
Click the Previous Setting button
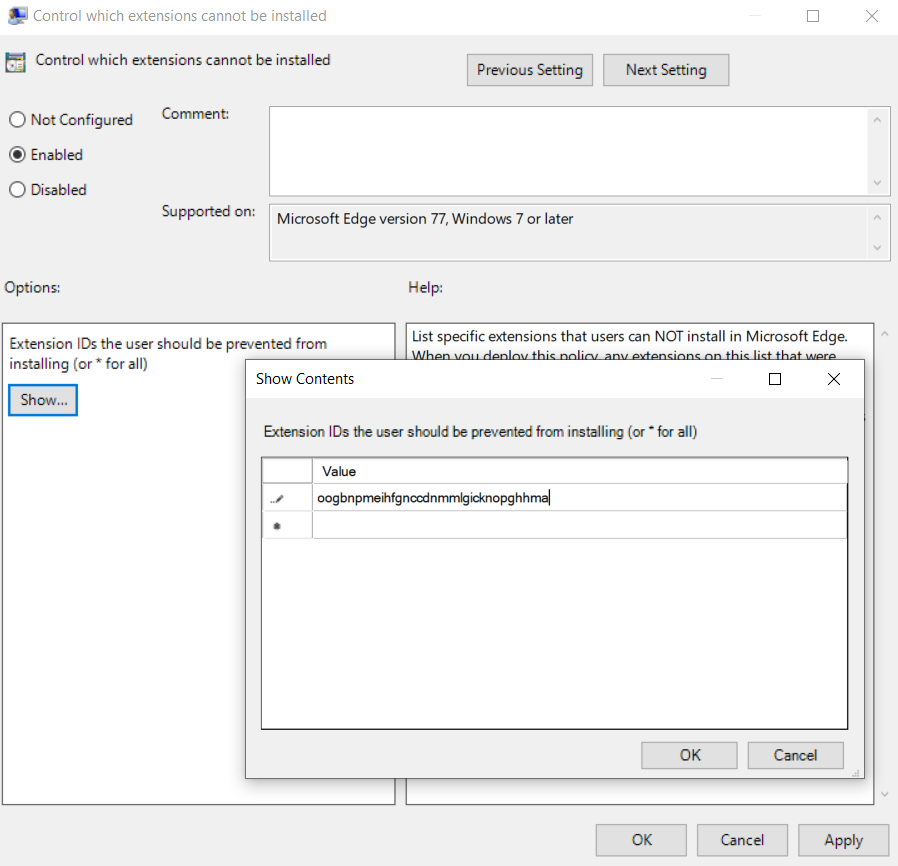(529, 70)
